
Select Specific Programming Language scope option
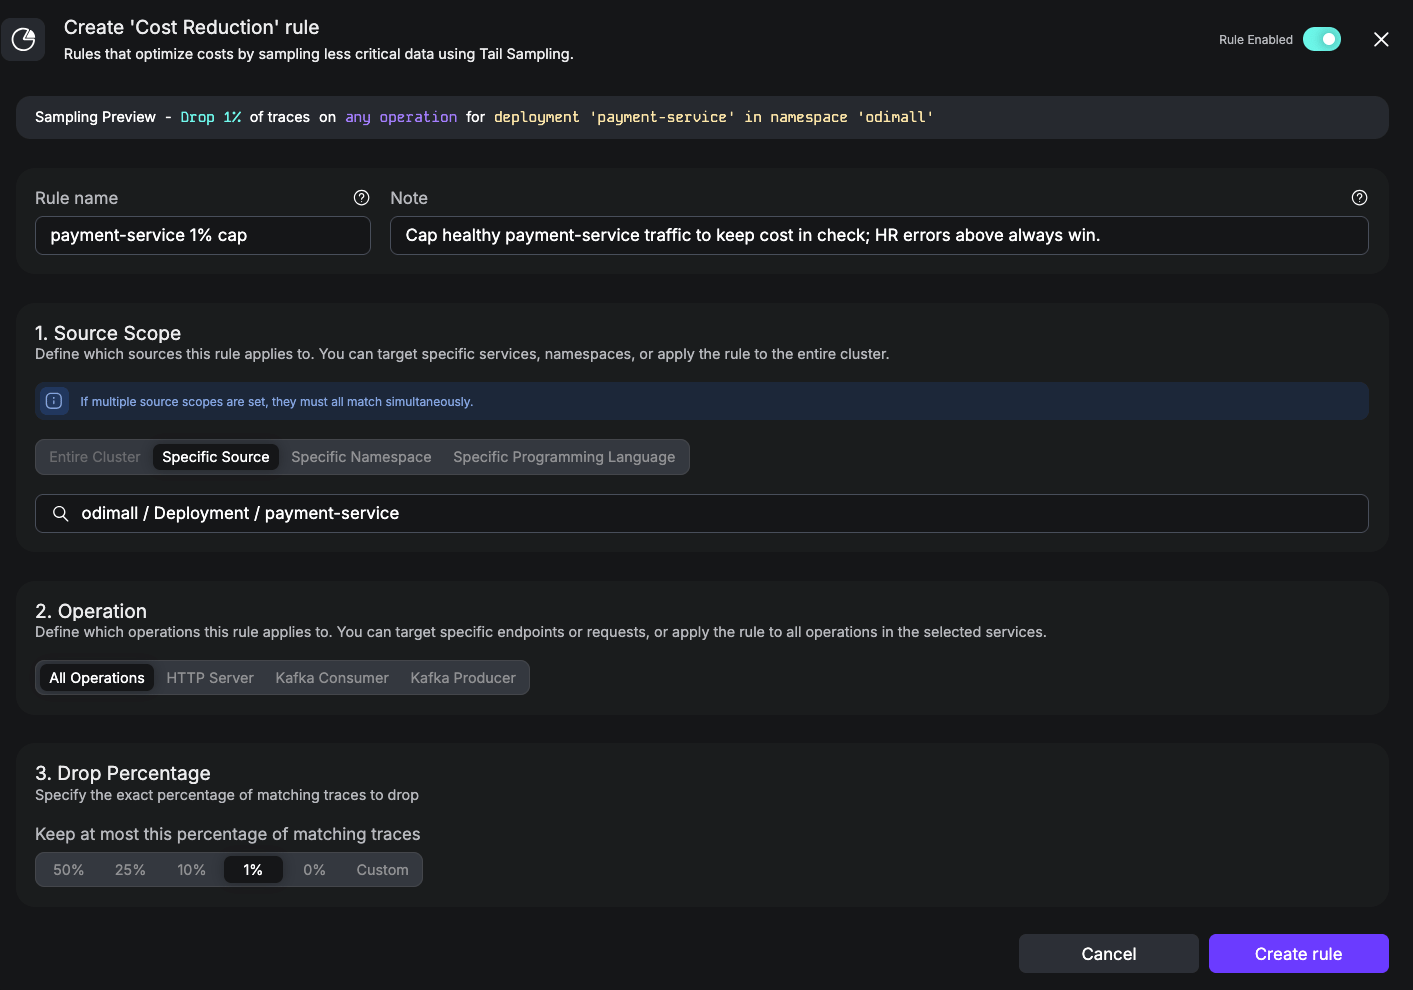click(564, 457)
